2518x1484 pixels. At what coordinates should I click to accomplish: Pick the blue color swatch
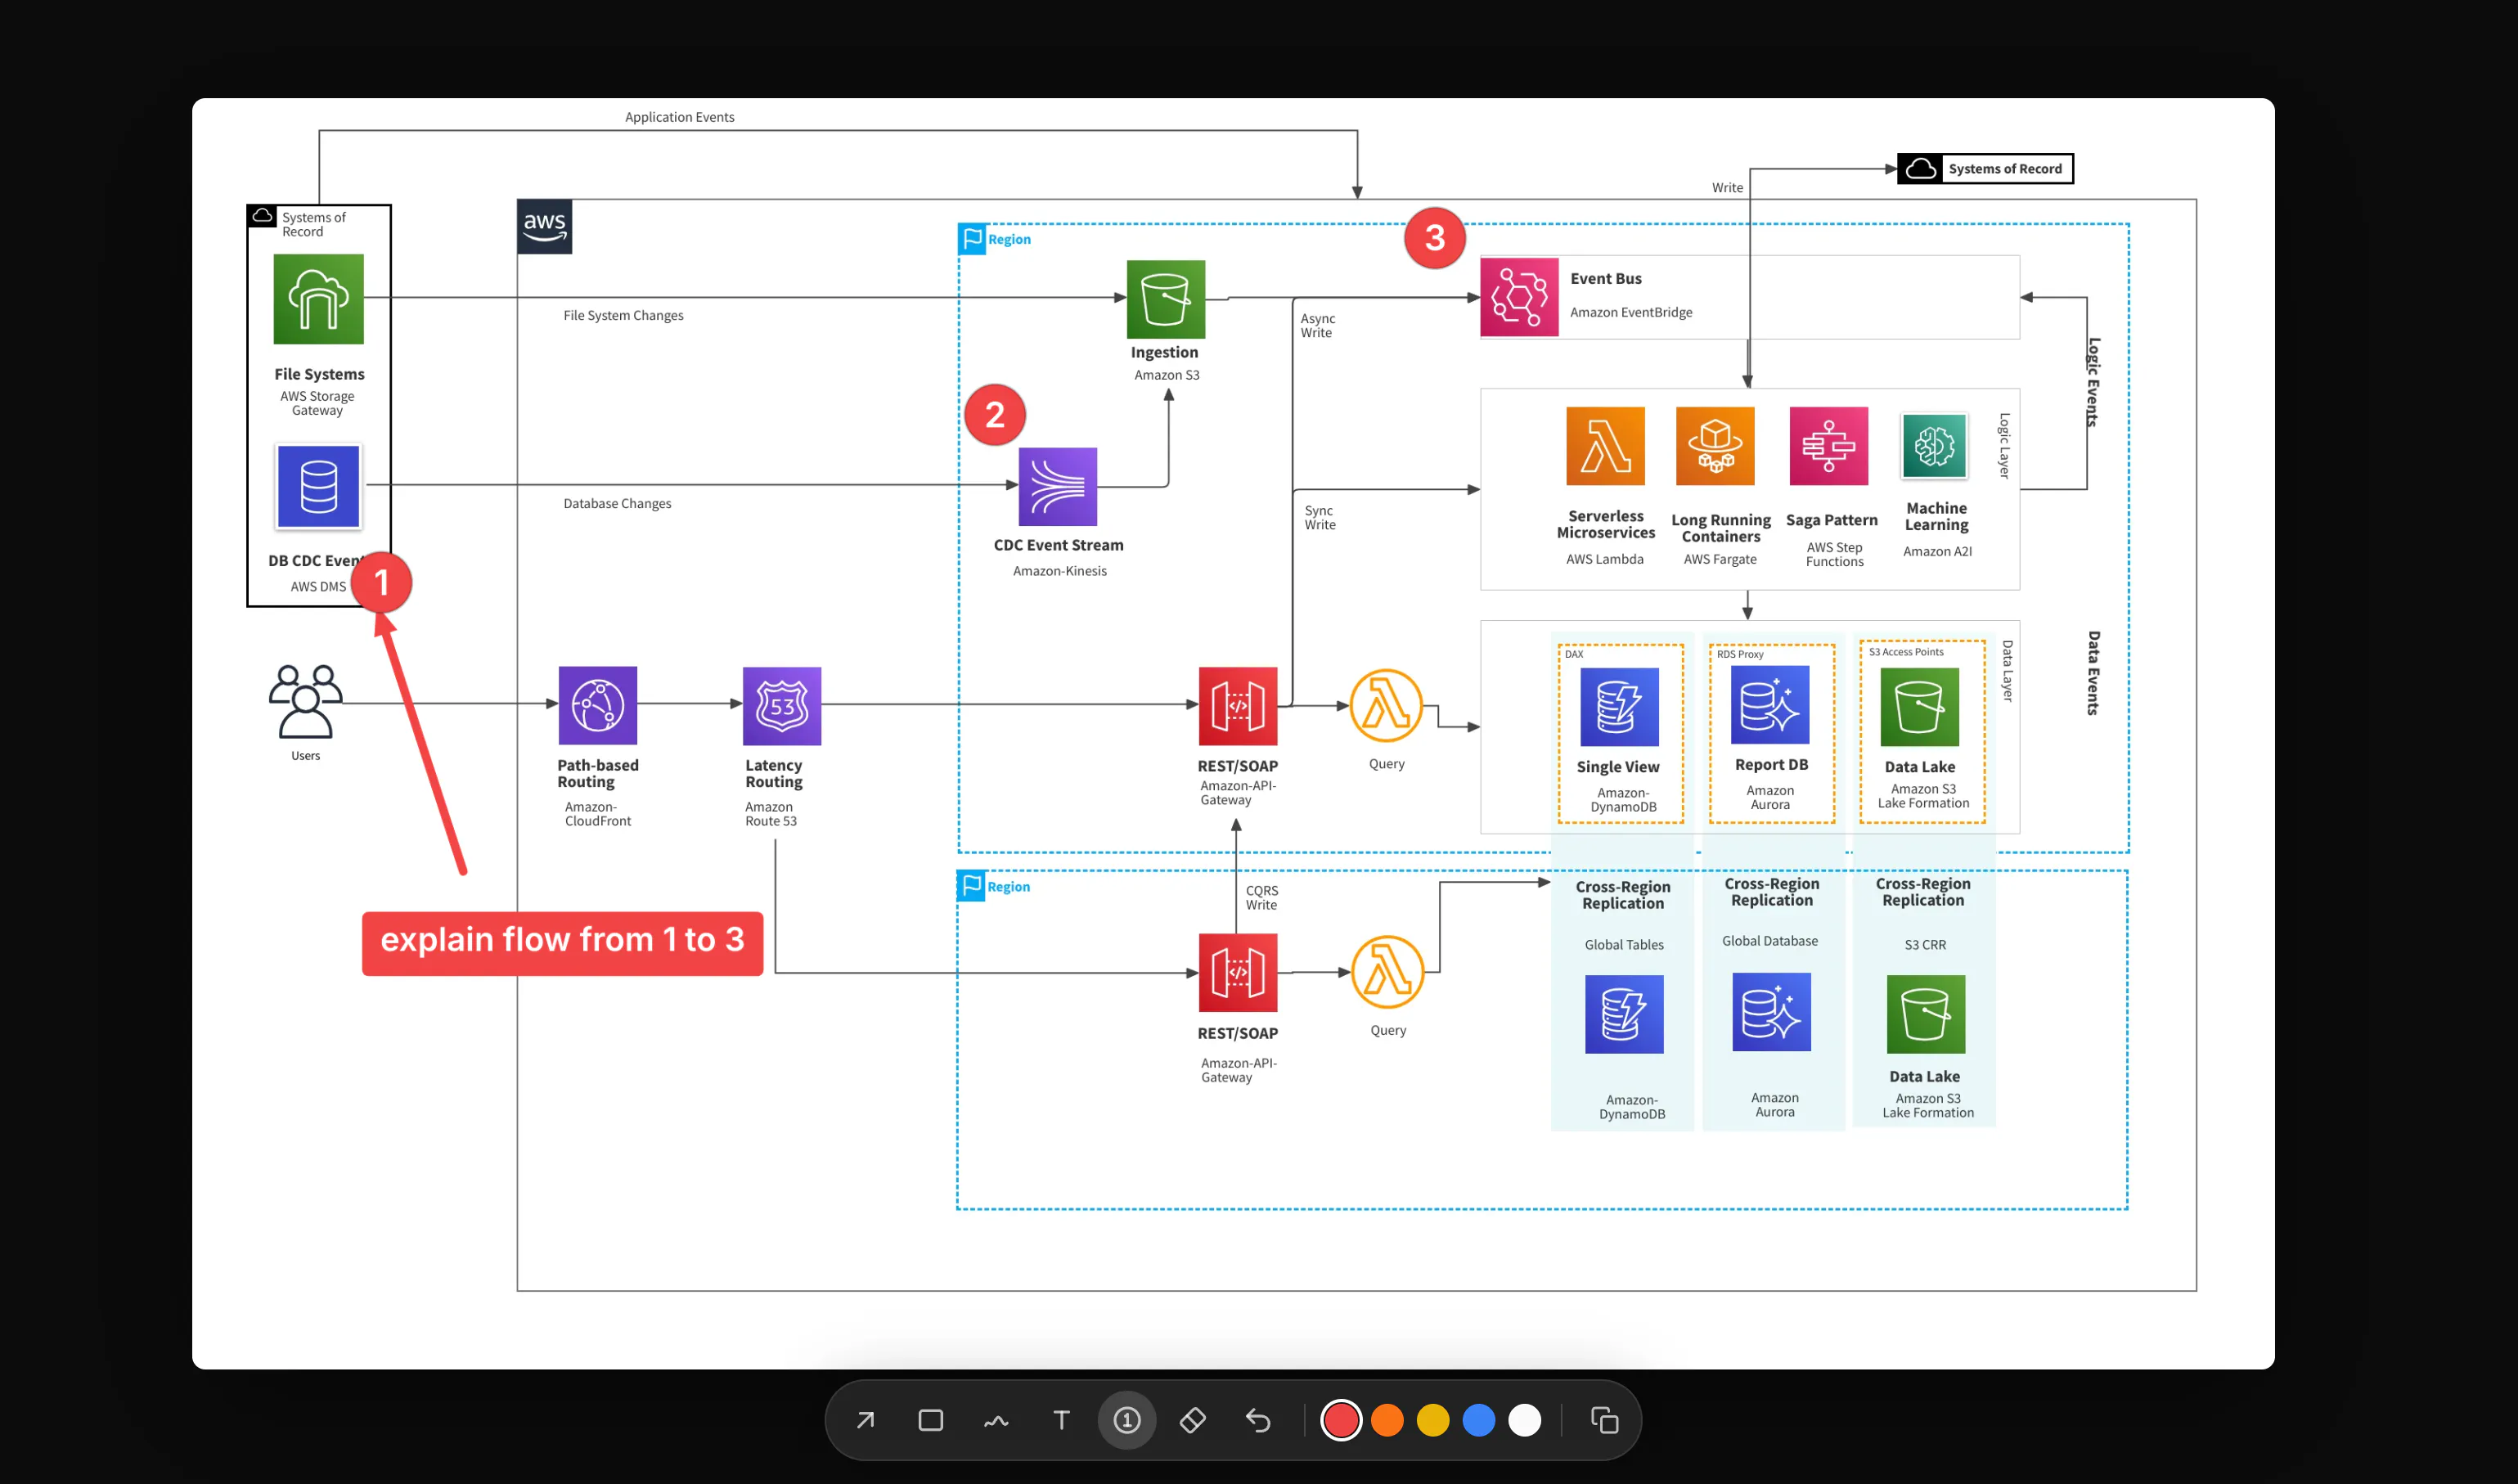1479,1420
